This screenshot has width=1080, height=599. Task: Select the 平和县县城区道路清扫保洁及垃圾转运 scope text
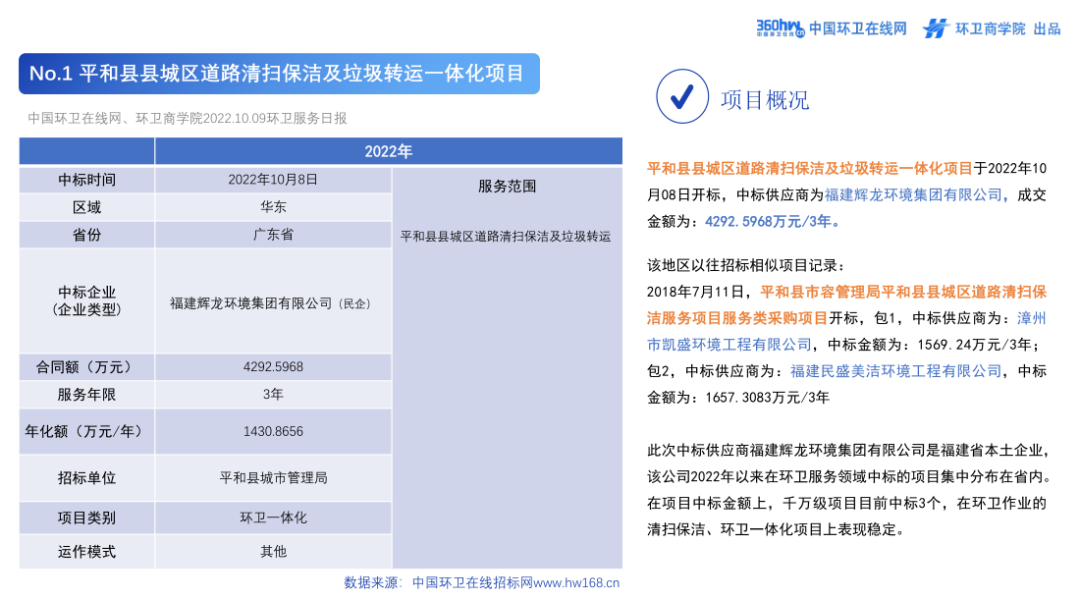[506, 237]
